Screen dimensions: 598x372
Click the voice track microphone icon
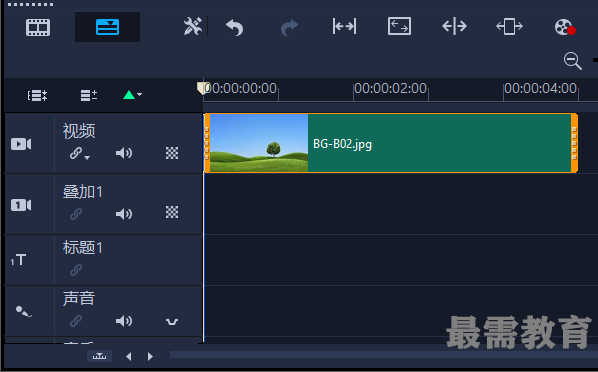click(23, 312)
